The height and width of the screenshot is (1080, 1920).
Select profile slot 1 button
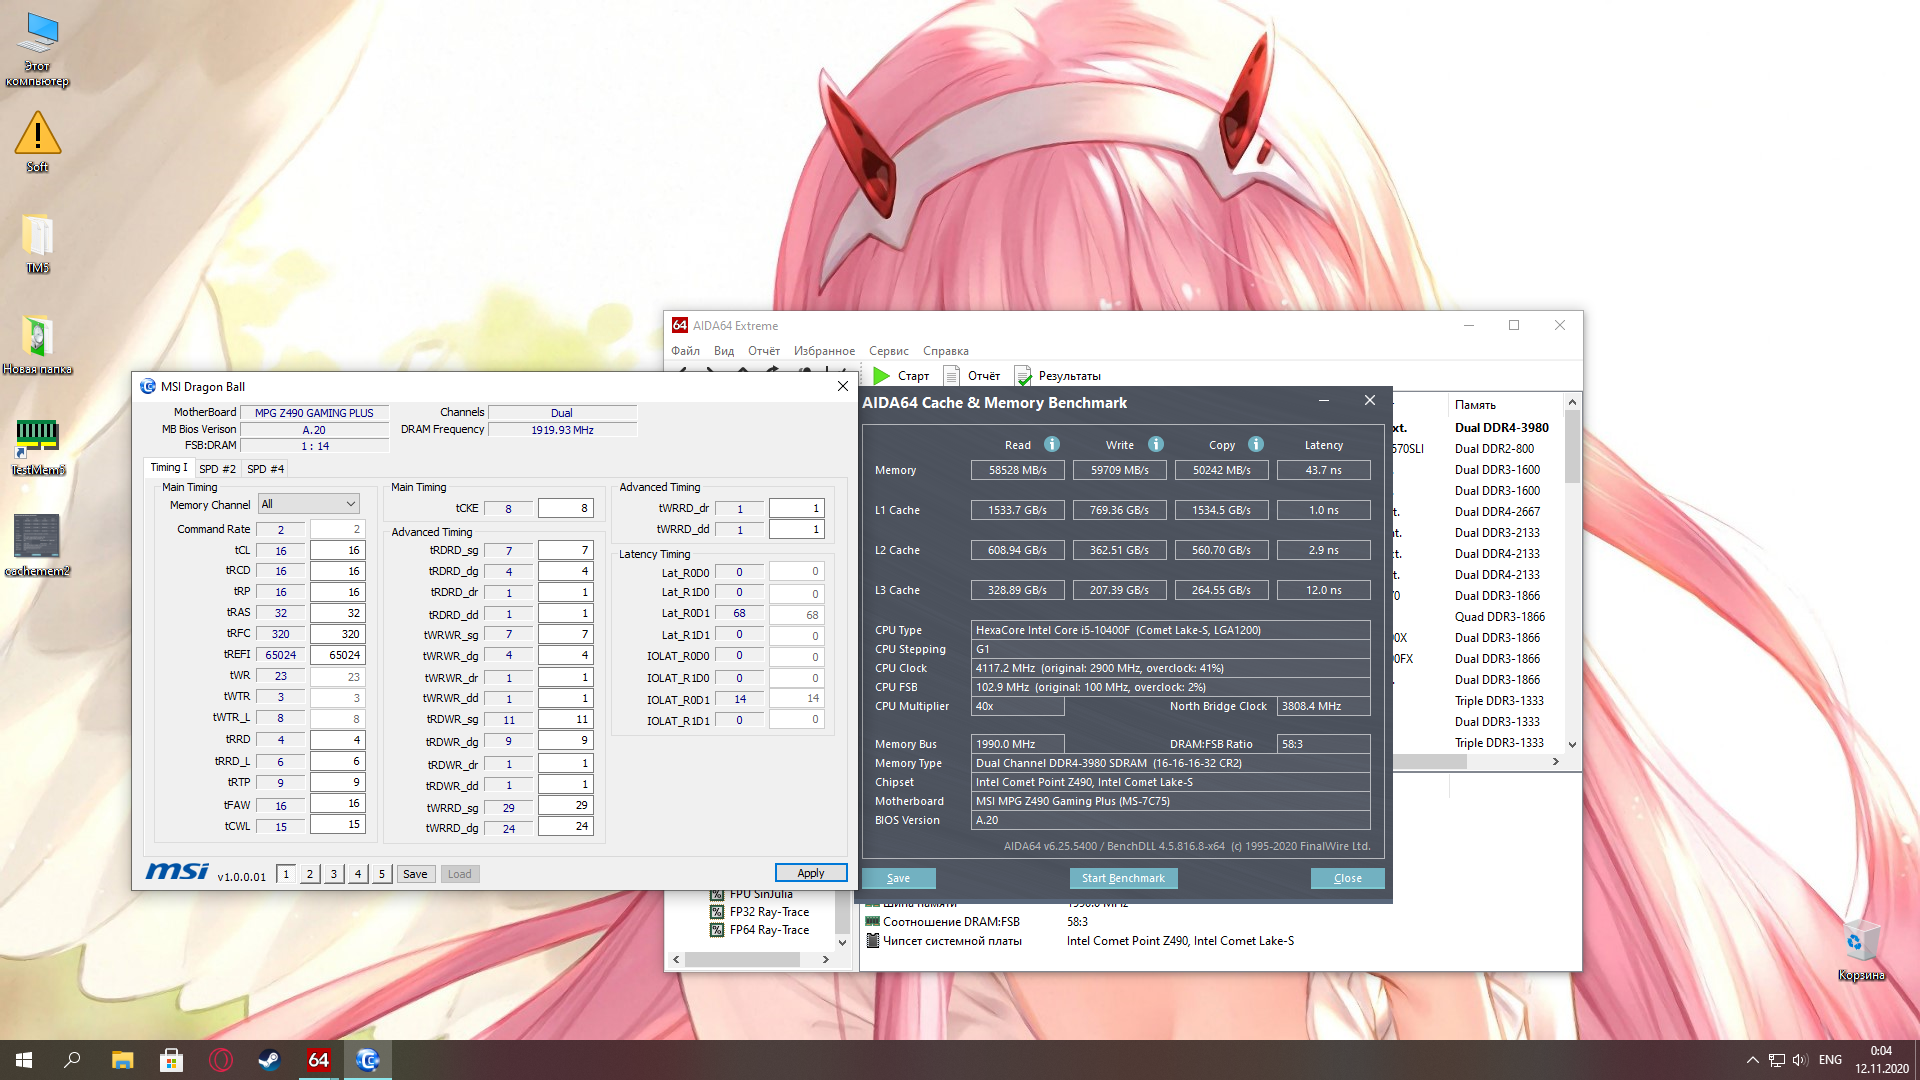286,874
